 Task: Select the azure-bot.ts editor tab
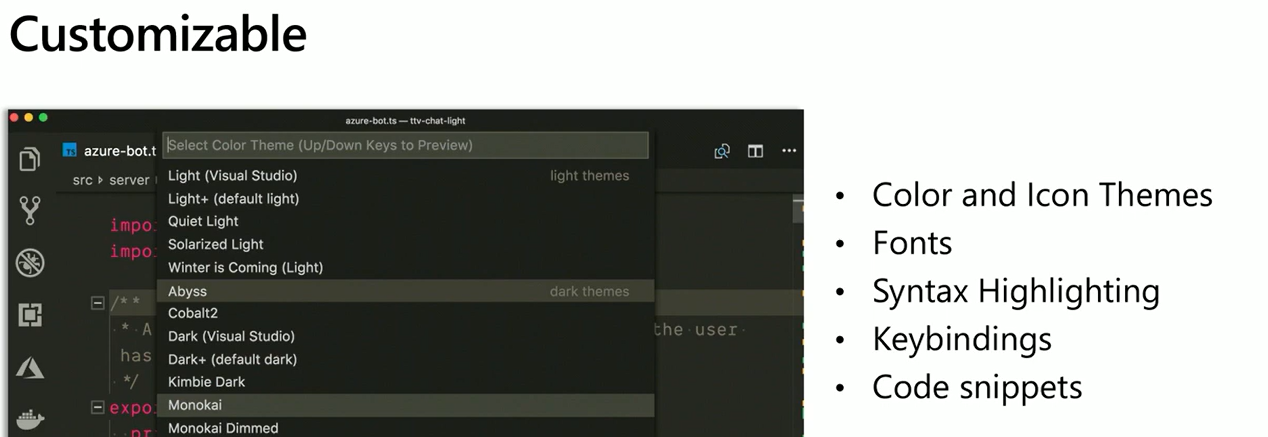109,151
